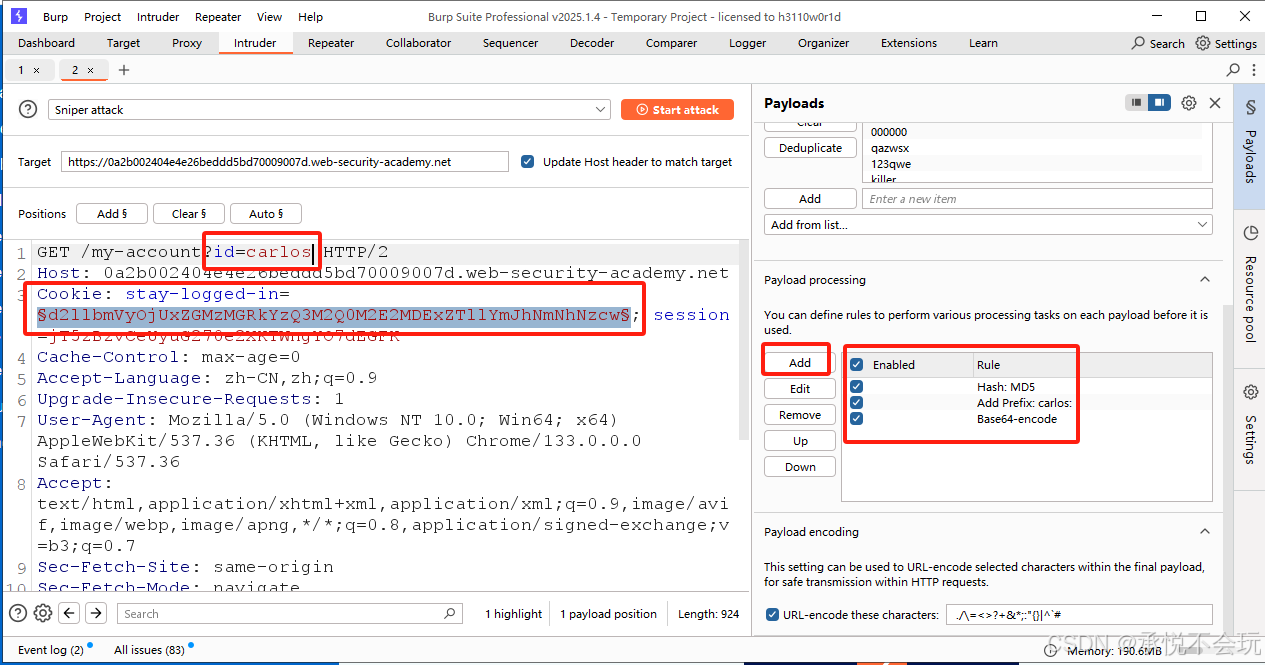The width and height of the screenshot is (1265, 665).
Task: Click the editor Search text field
Action: pyautogui.click(x=291, y=614)
